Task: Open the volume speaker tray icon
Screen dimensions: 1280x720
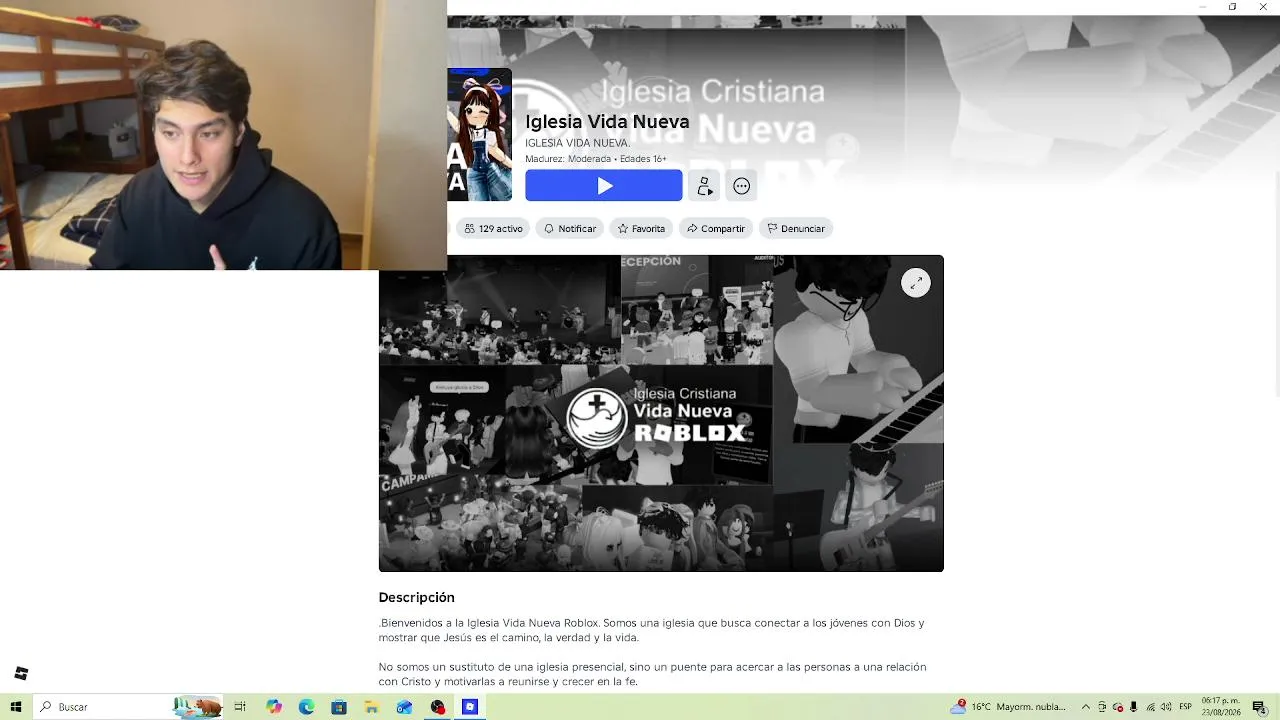Action: [x=1166, y=707]
